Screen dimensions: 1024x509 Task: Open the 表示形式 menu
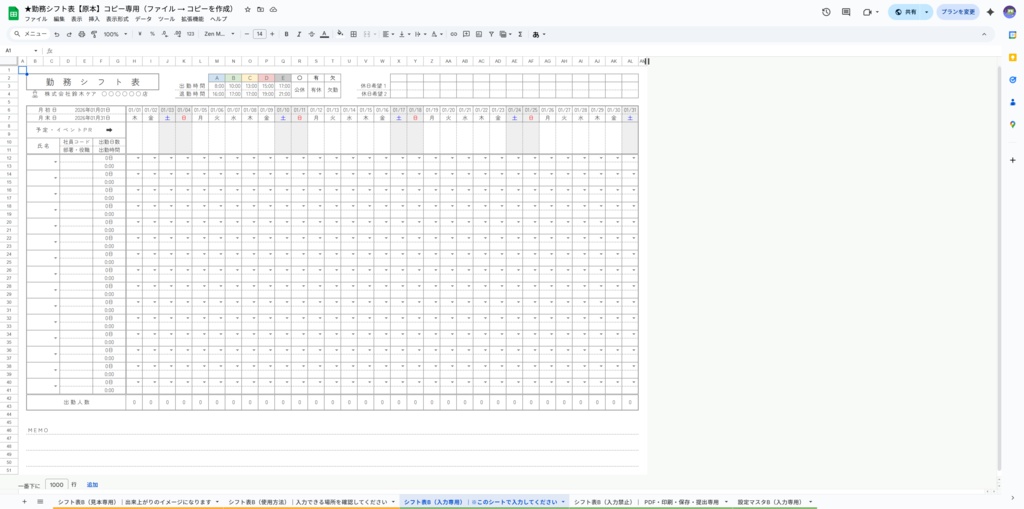[x=118, y=19]
